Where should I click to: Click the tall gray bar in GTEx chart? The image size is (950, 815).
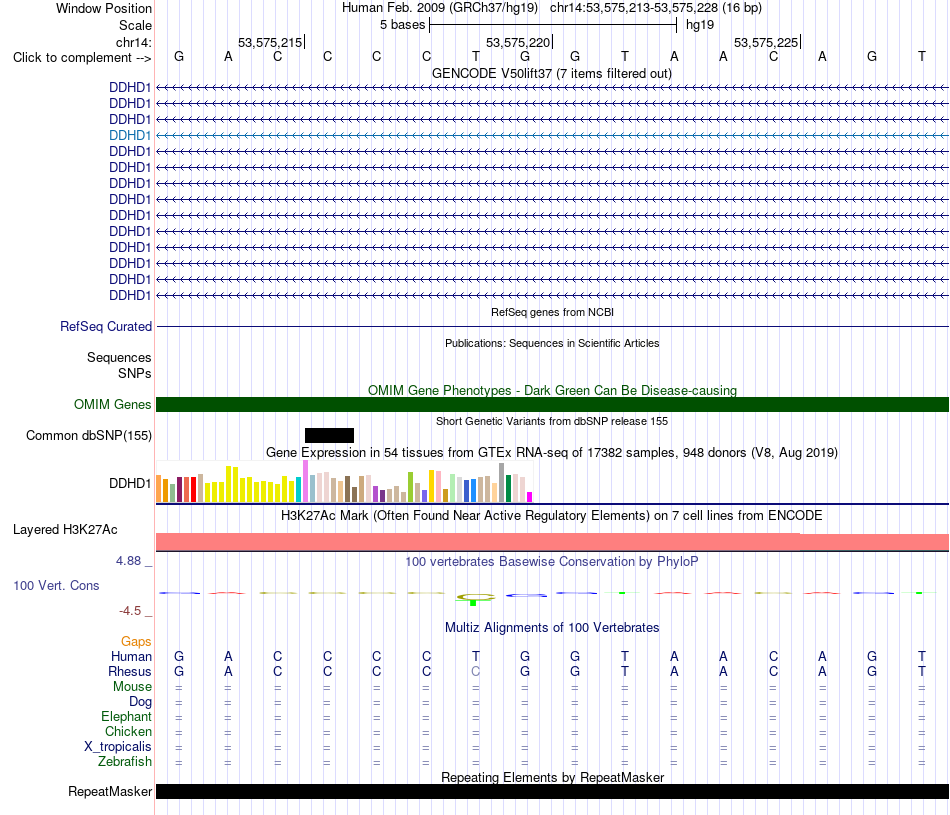point(502,482)
